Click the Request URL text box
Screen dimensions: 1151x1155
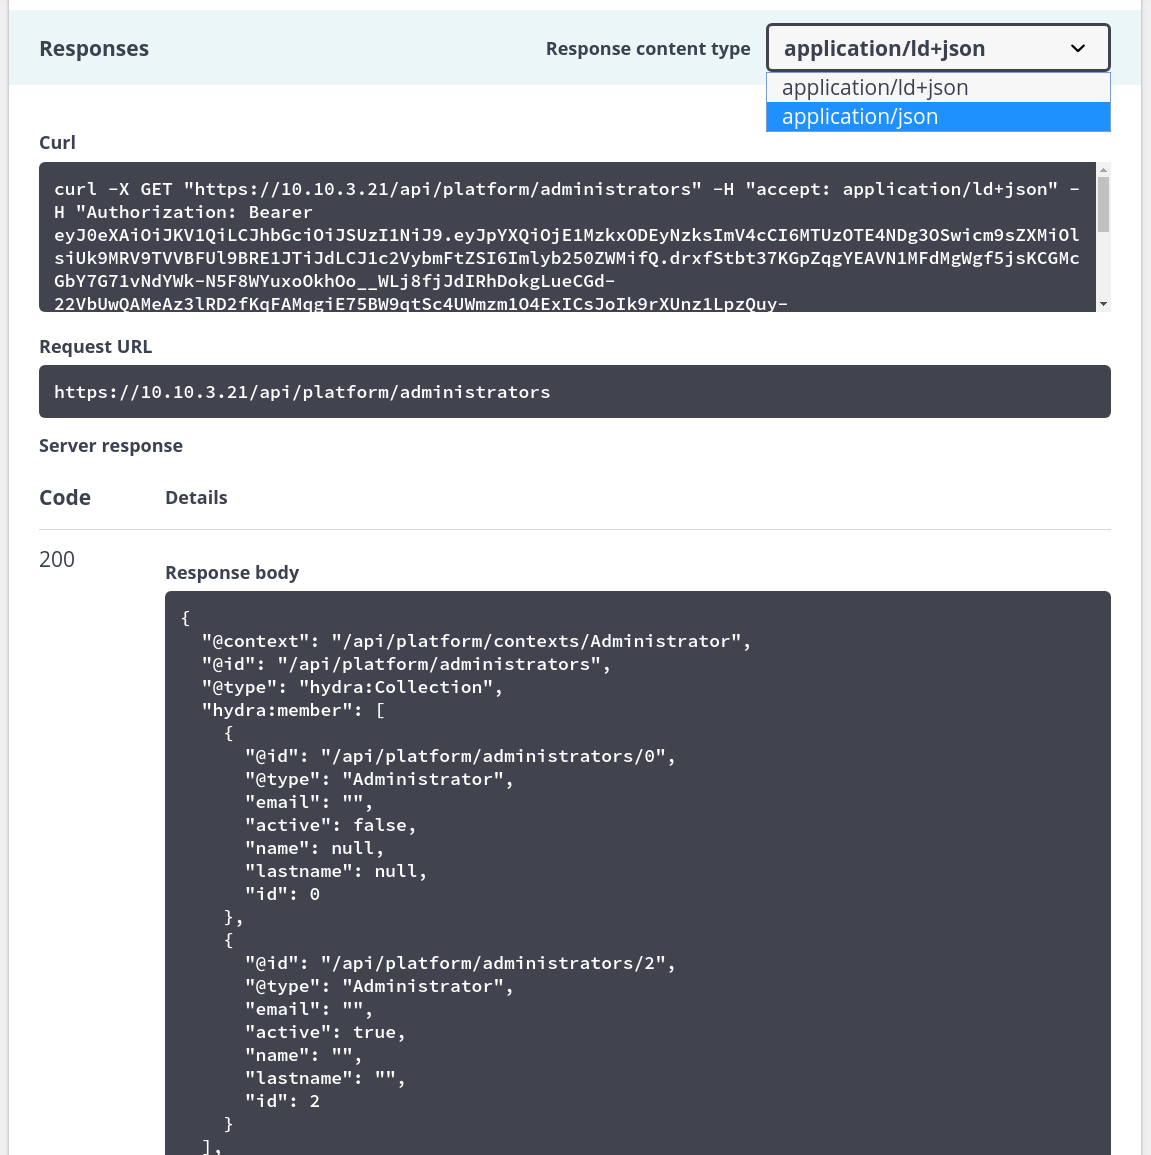click(x=574, y=392)
